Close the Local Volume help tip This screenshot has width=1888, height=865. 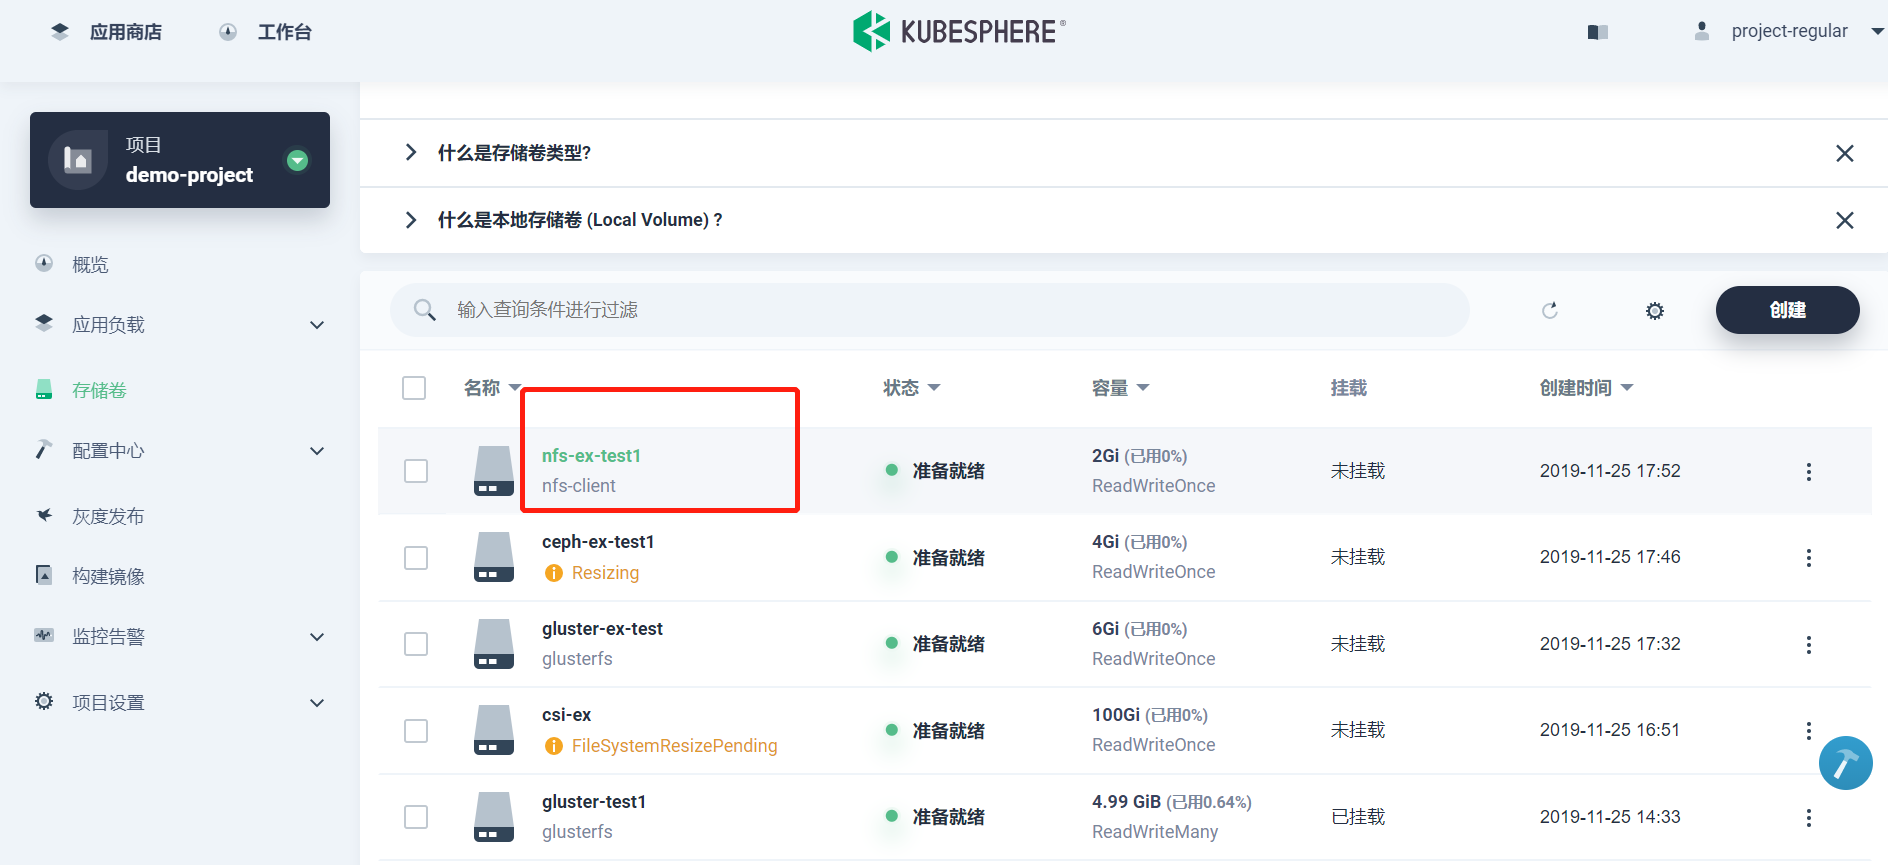(1845, 220)
